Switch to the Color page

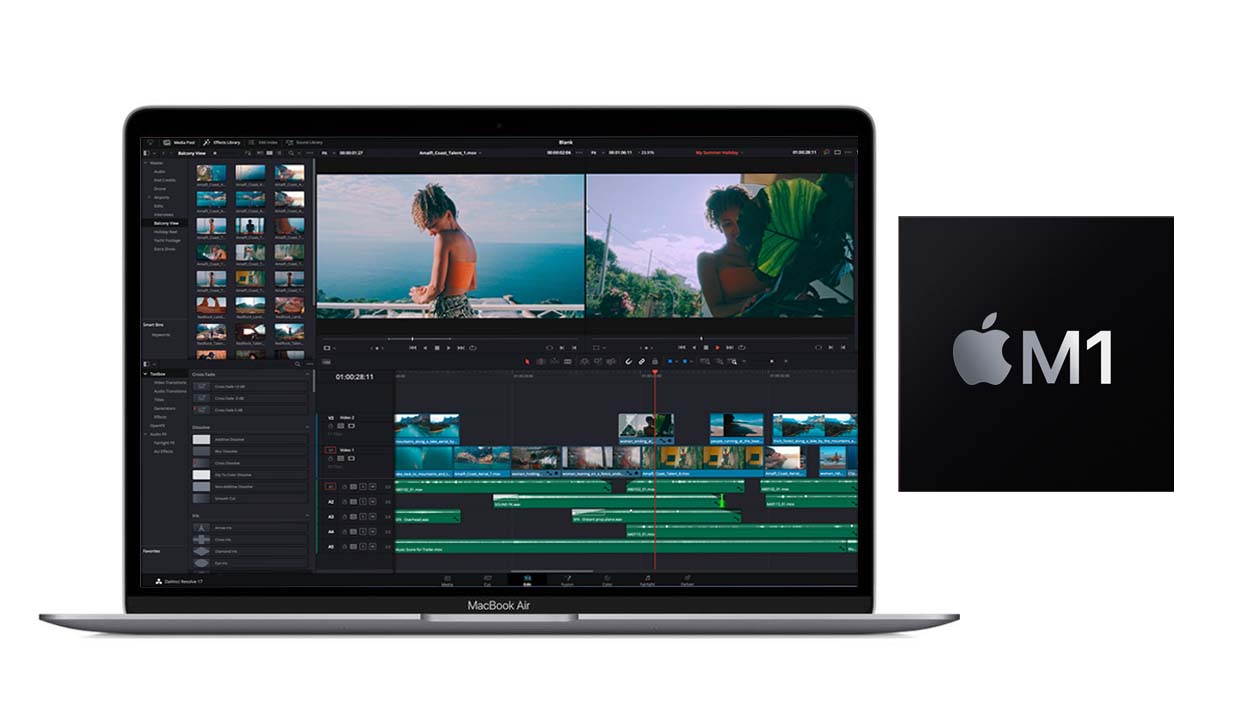[607, 581]
